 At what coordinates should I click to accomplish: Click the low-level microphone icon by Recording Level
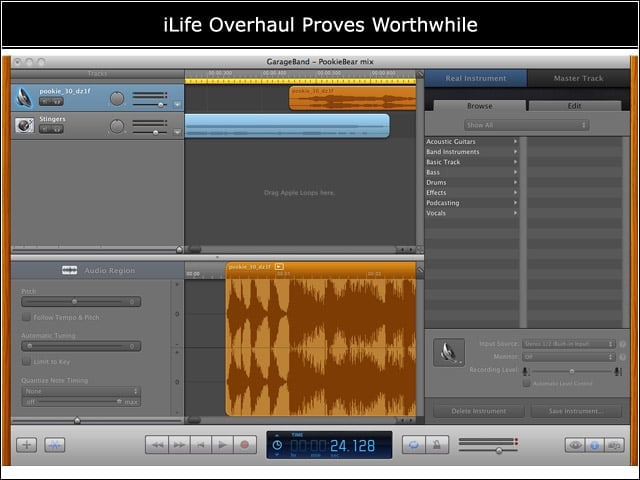click(526, 371)
